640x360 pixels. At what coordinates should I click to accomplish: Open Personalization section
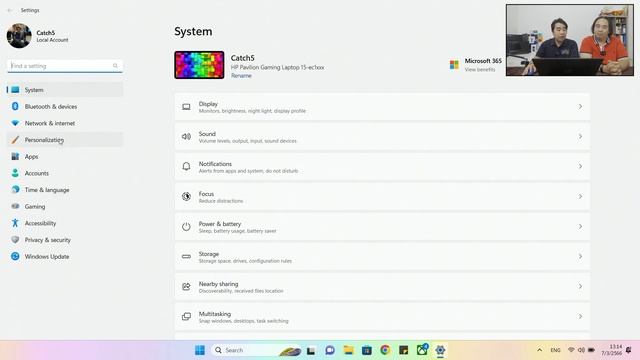pos(65,140)
